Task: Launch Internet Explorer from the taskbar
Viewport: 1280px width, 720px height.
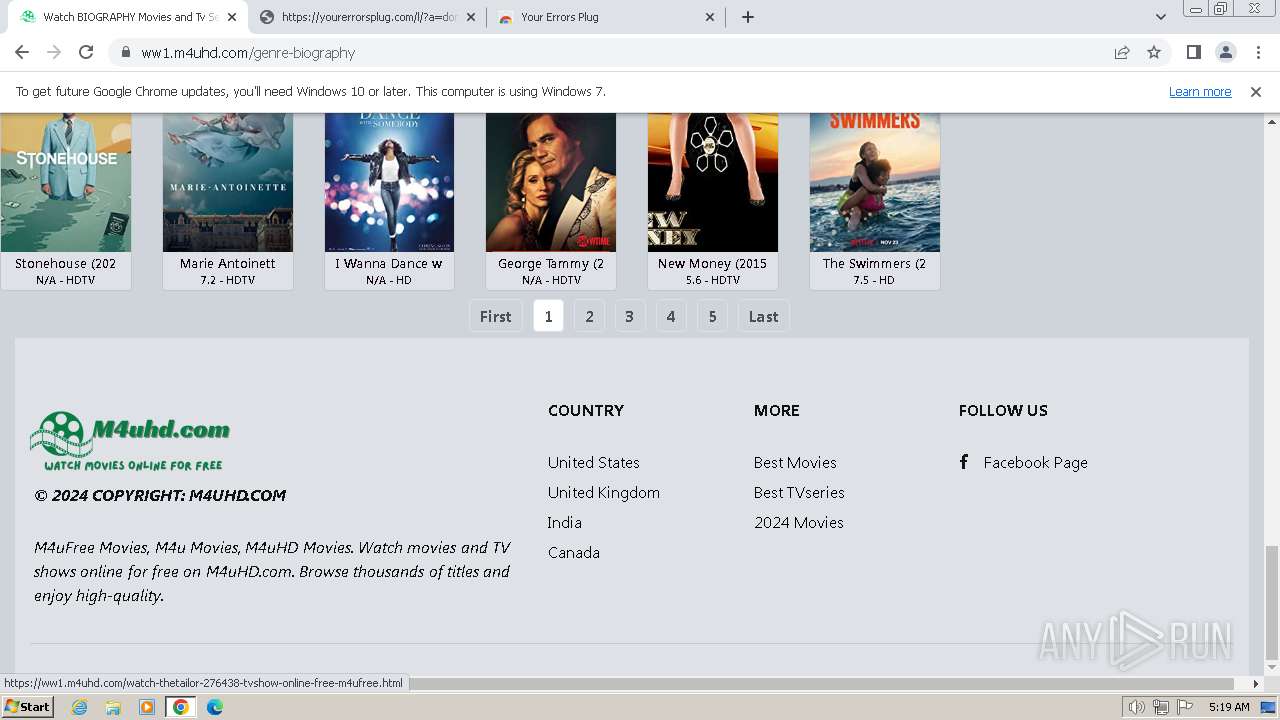Action: pyautogui.click(x=79, y=707)
